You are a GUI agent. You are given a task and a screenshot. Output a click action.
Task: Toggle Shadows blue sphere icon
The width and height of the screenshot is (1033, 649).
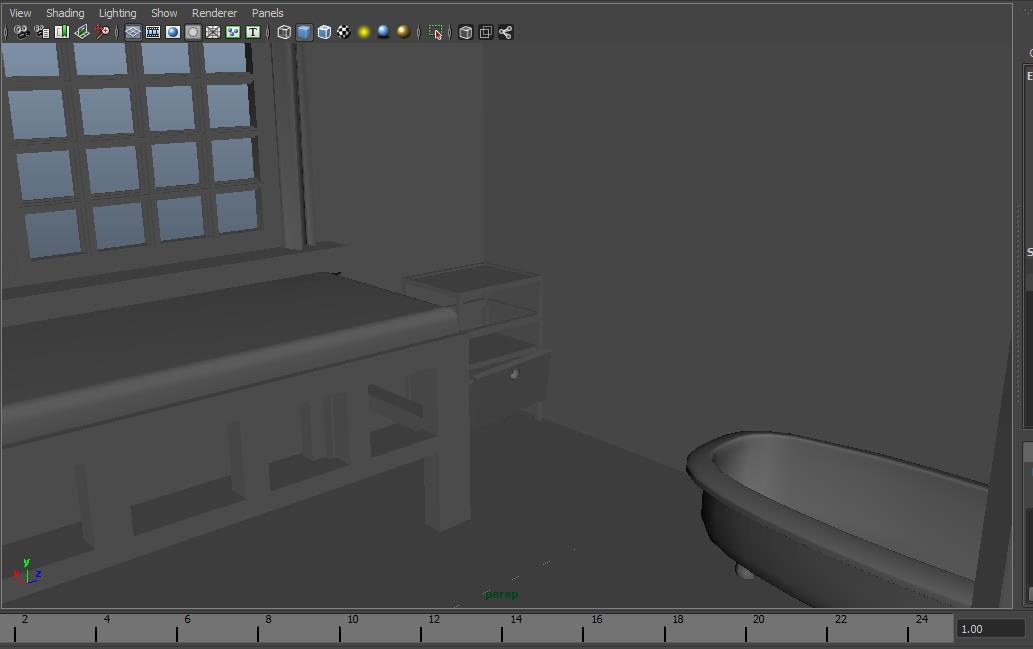383,32
